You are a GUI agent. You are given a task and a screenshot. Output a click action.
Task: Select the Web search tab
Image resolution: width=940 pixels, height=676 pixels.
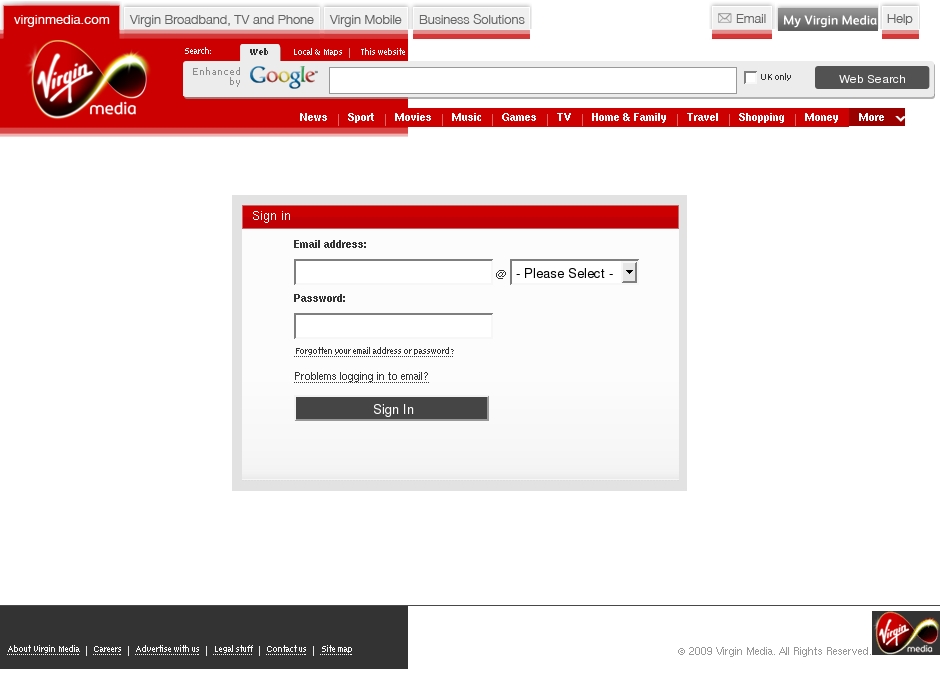[260, 52]
